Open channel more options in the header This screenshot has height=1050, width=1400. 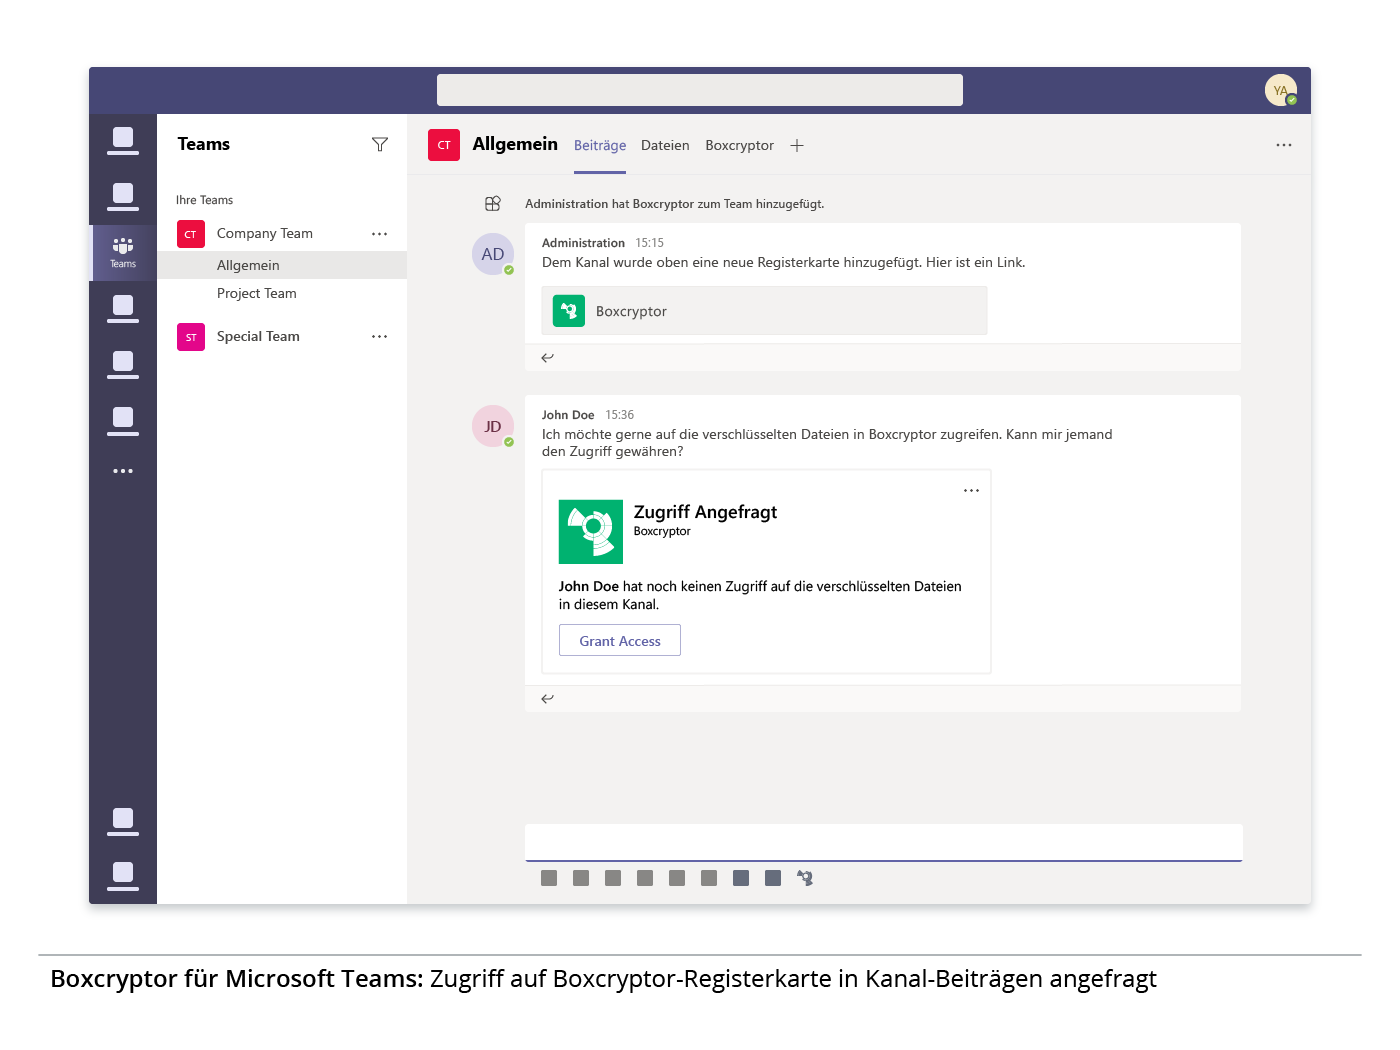[1284, 145]
